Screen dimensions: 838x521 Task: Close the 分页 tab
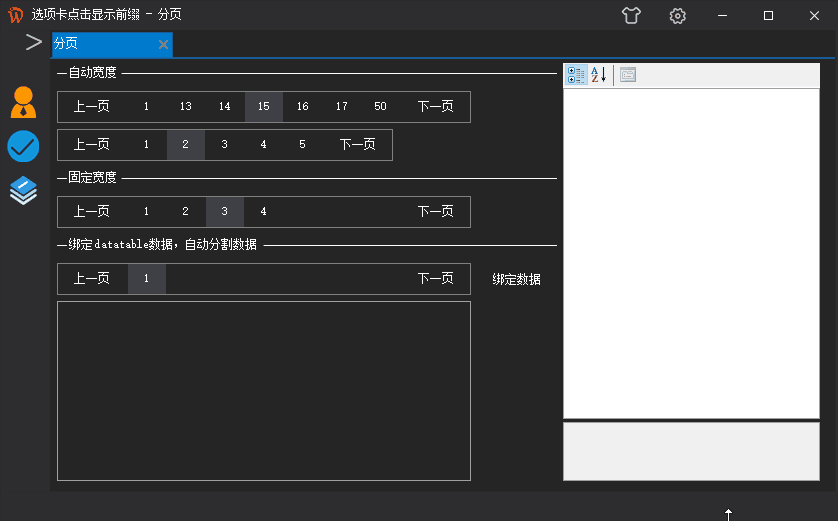163,44
